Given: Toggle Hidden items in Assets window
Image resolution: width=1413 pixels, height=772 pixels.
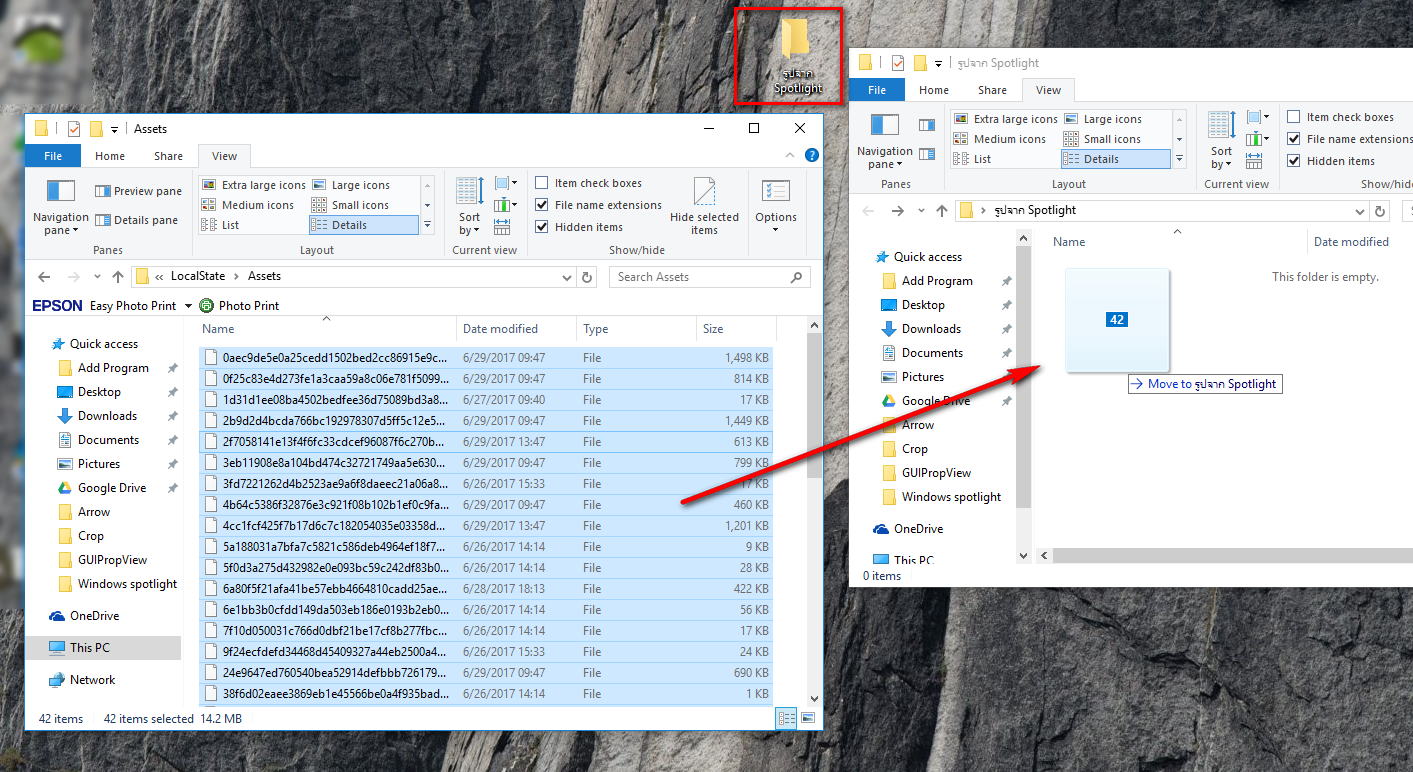Looking at the screenshot, I should [x=579, y=227].
